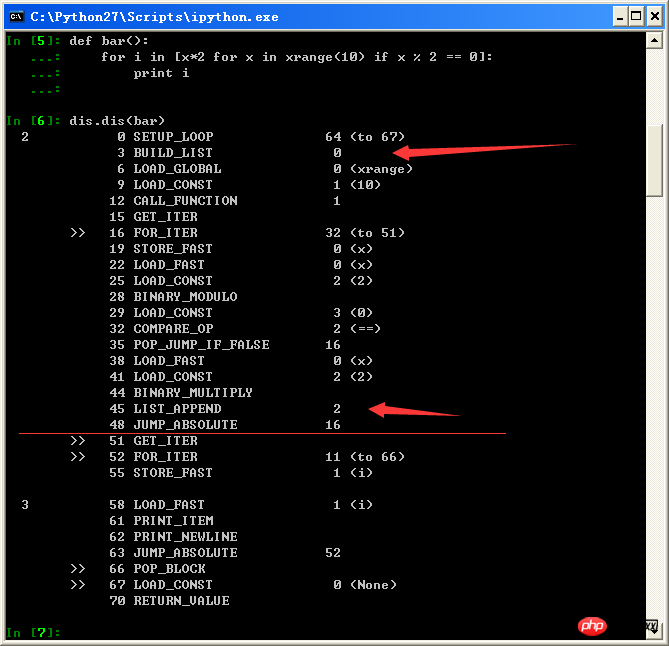Screen dimensions: 669x646
Task: Click the LOAD_FAST at offset 22
Action: (x=169, y=265)
